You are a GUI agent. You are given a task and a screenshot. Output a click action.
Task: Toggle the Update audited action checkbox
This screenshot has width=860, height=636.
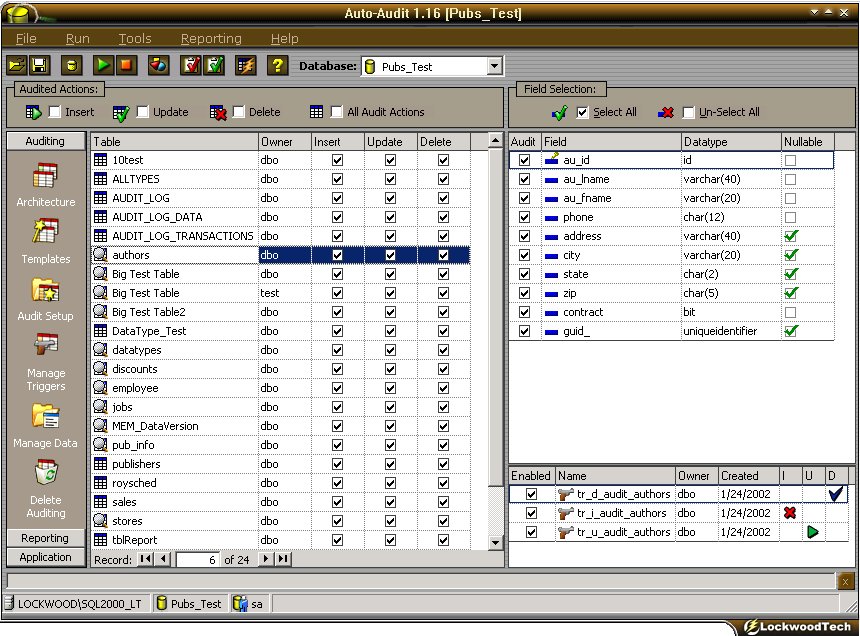tap(143, 112)
